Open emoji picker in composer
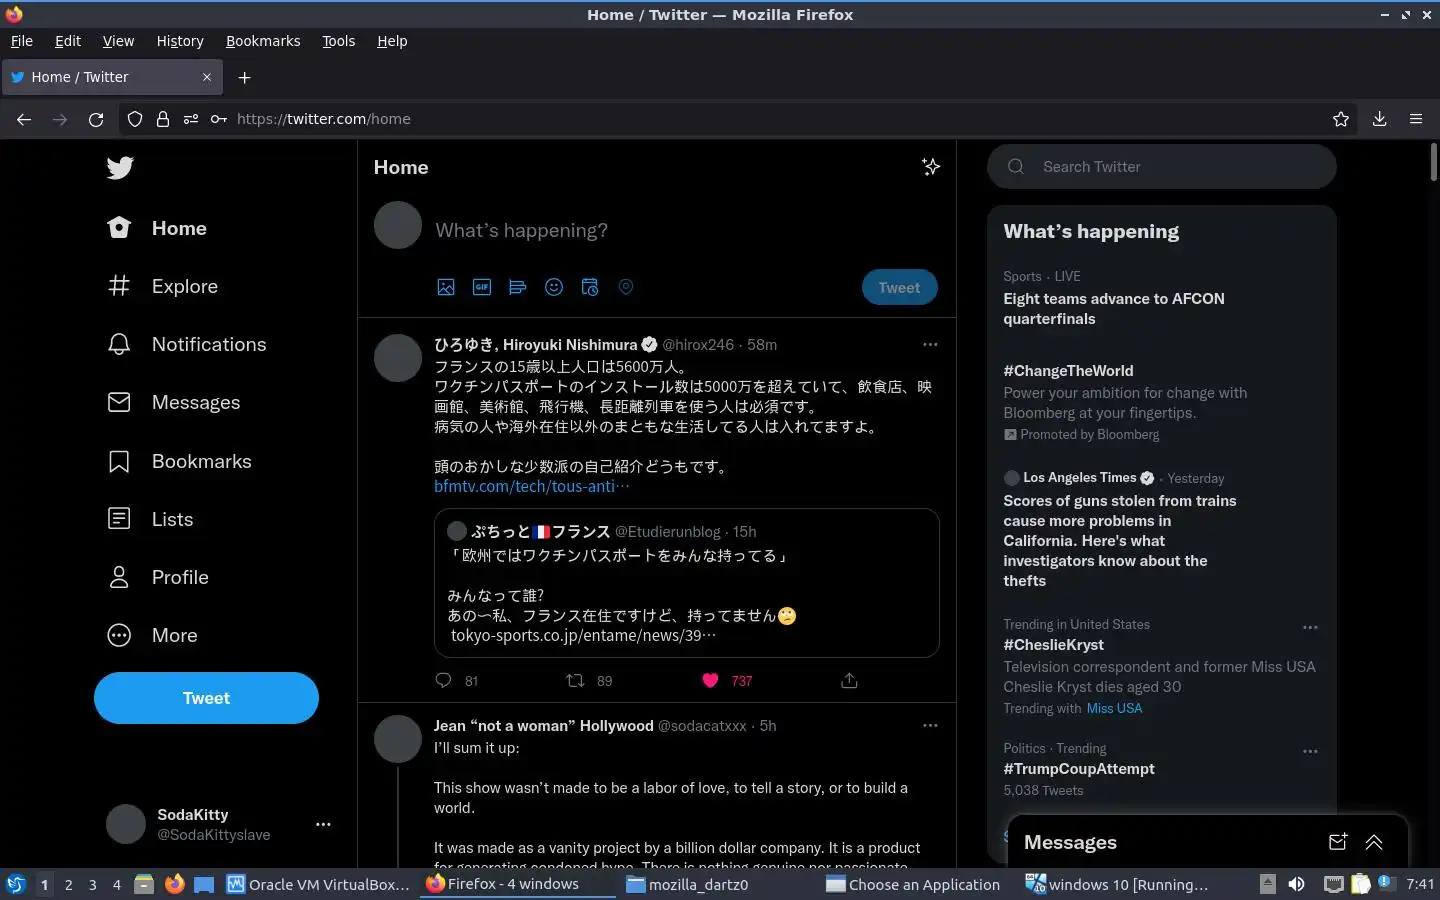Viewport: 1440px width, 900px height. pos(554,287)
